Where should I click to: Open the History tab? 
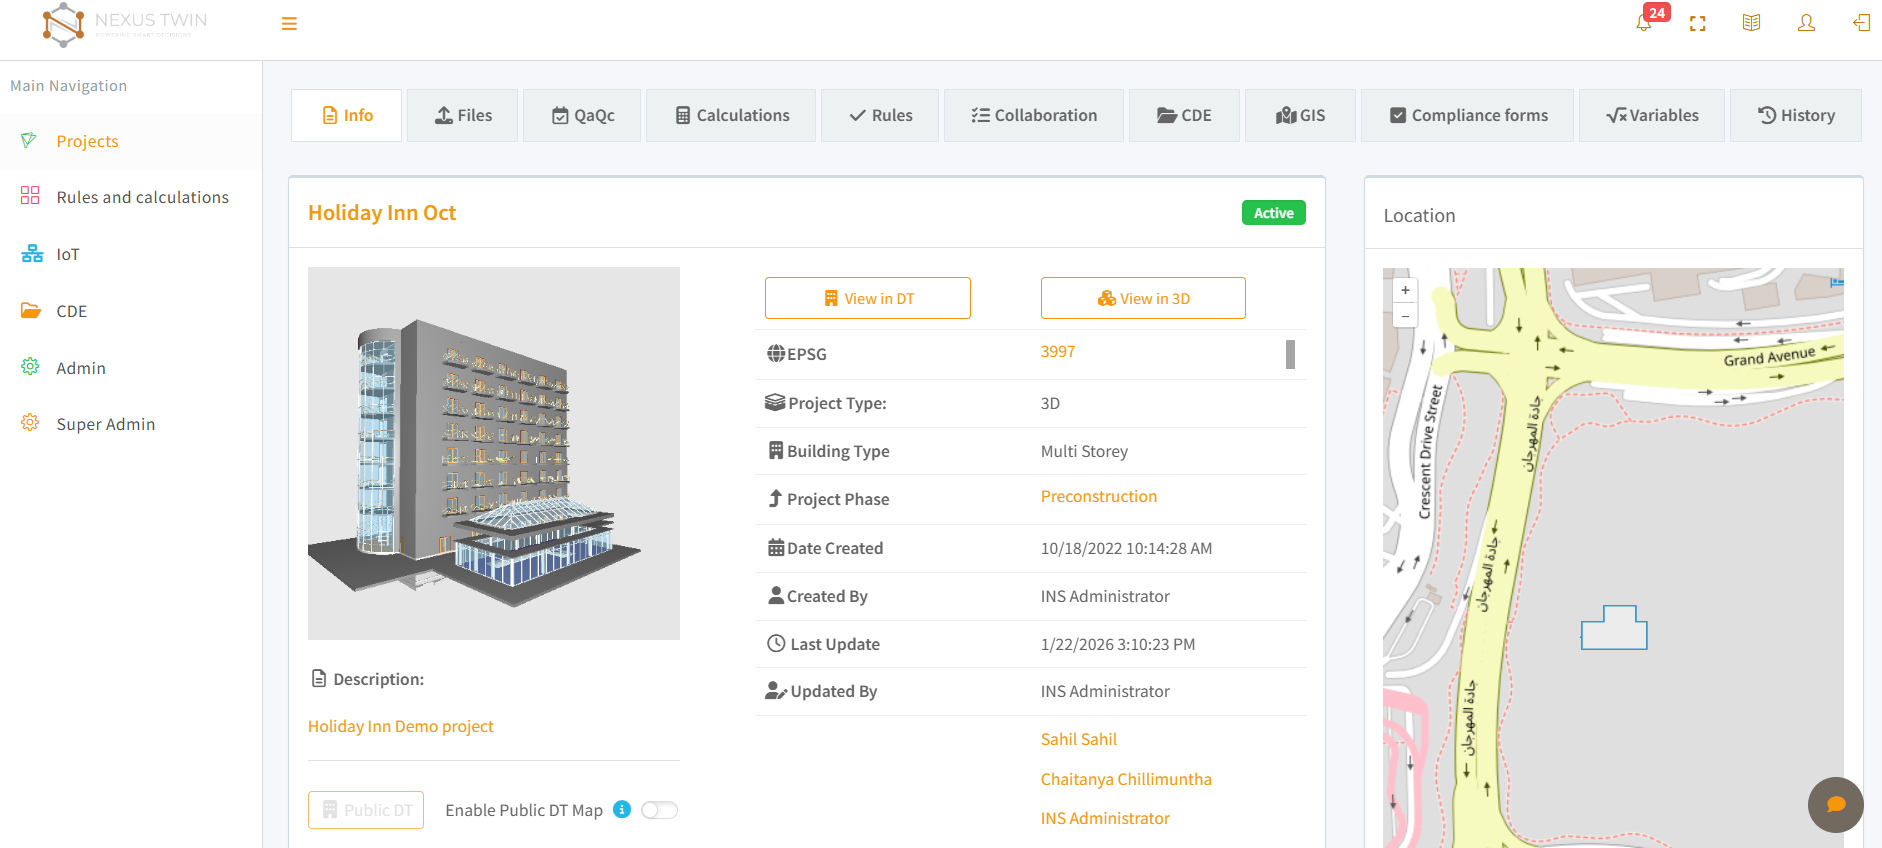tap(1796, 115)
